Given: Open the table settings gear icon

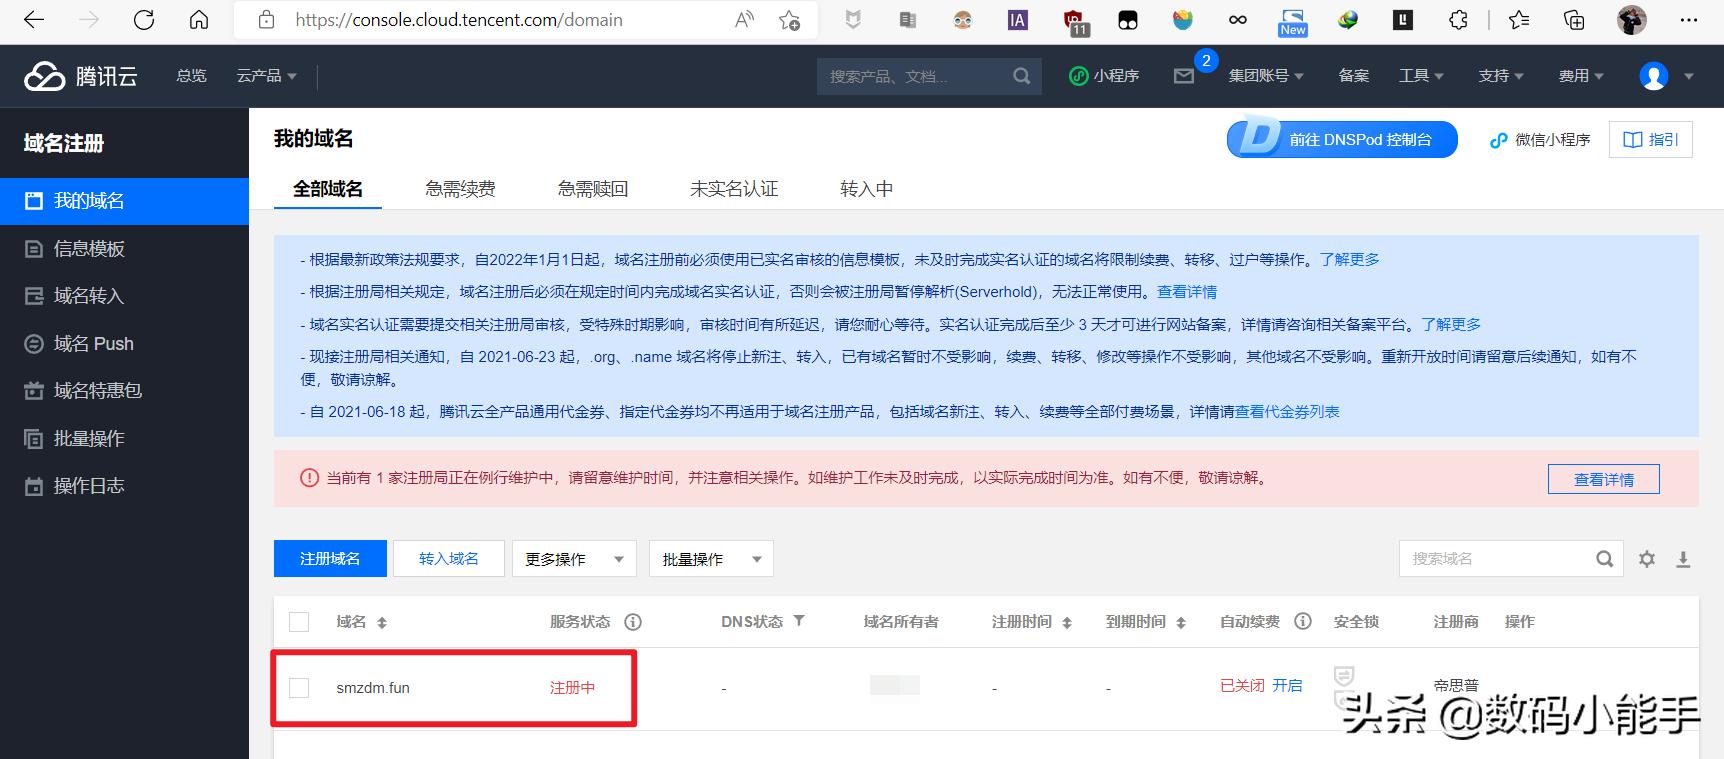Looking at the screenshot, I should click(x=1647, y=559).
